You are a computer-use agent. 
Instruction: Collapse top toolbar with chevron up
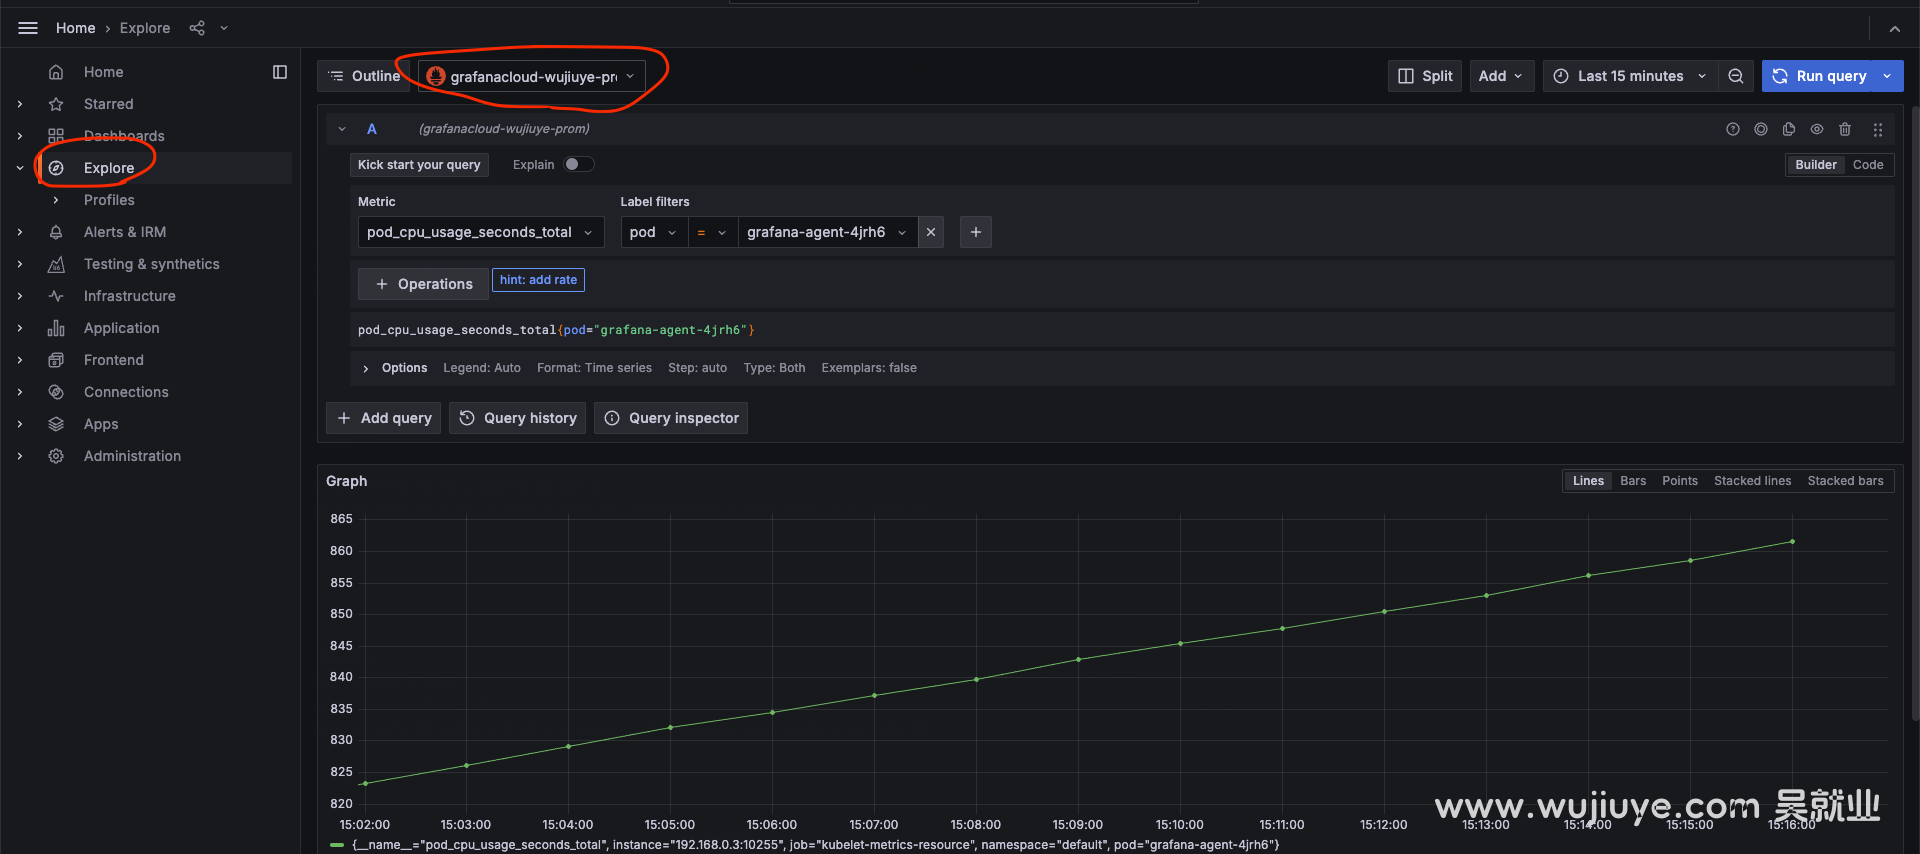coord(1894,29)
